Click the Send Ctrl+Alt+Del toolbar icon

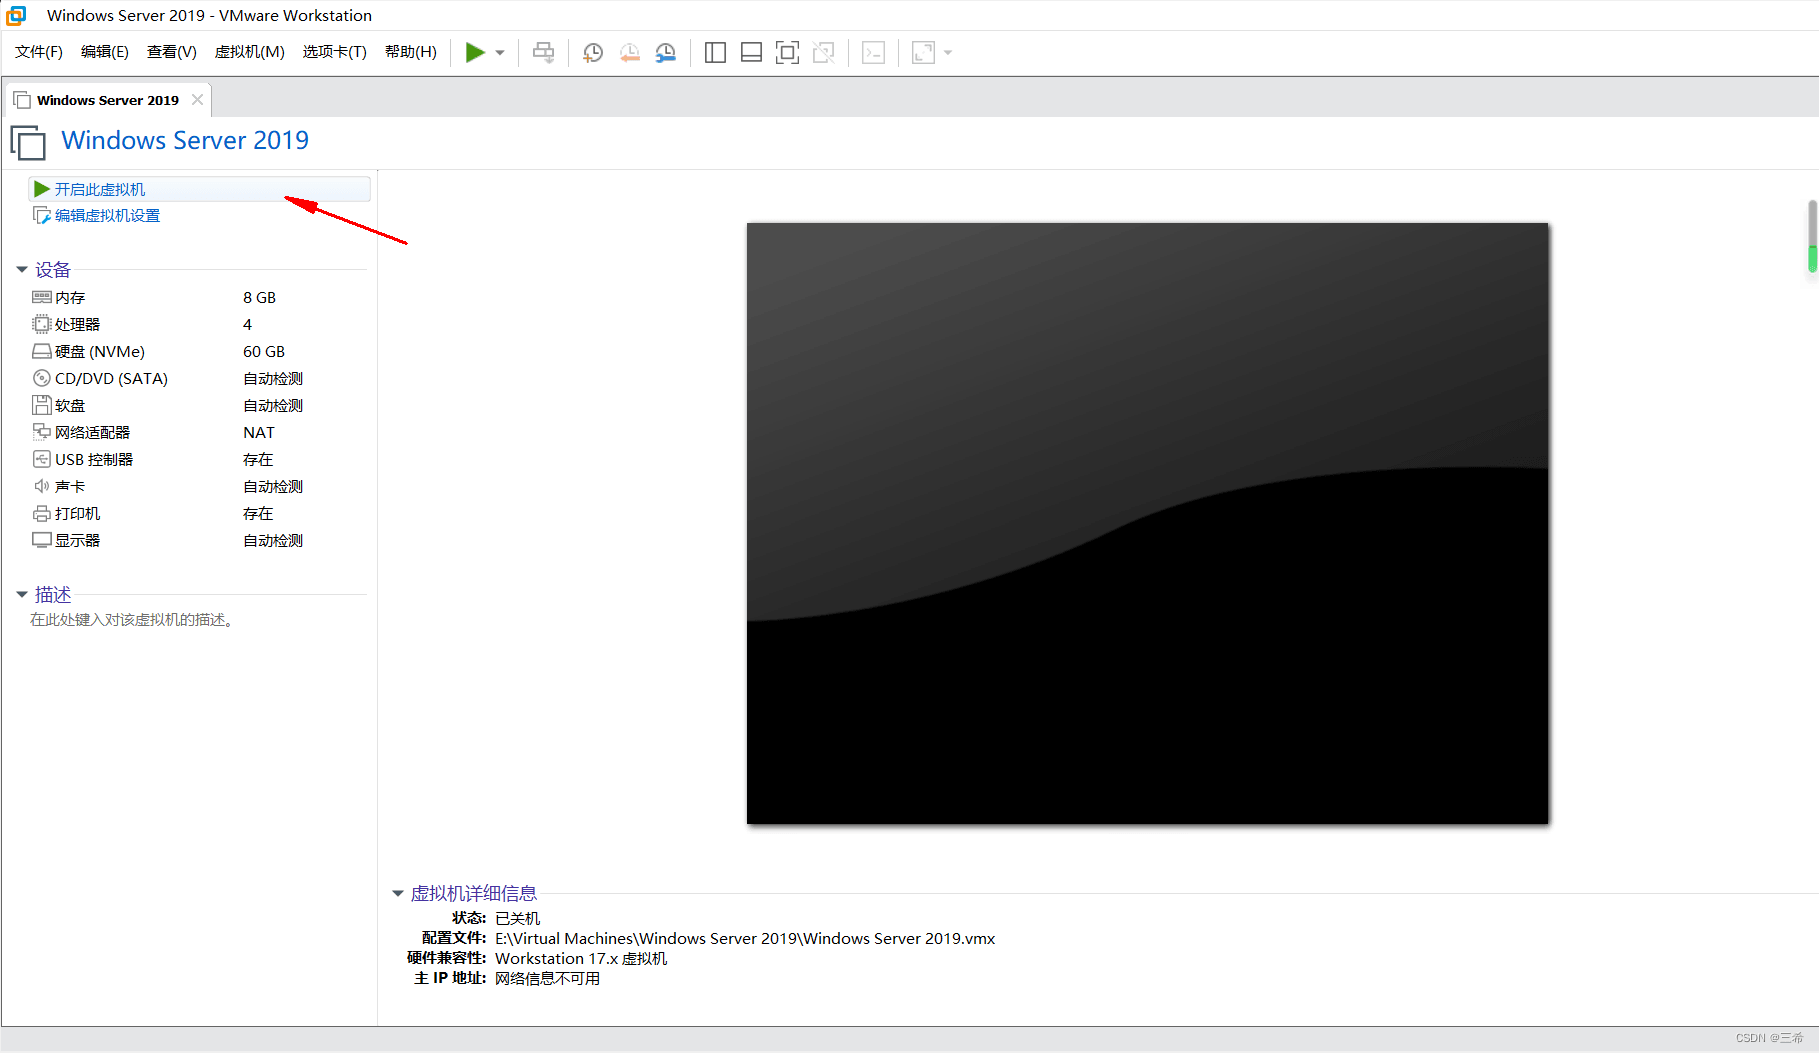click(x=543, y=53)
